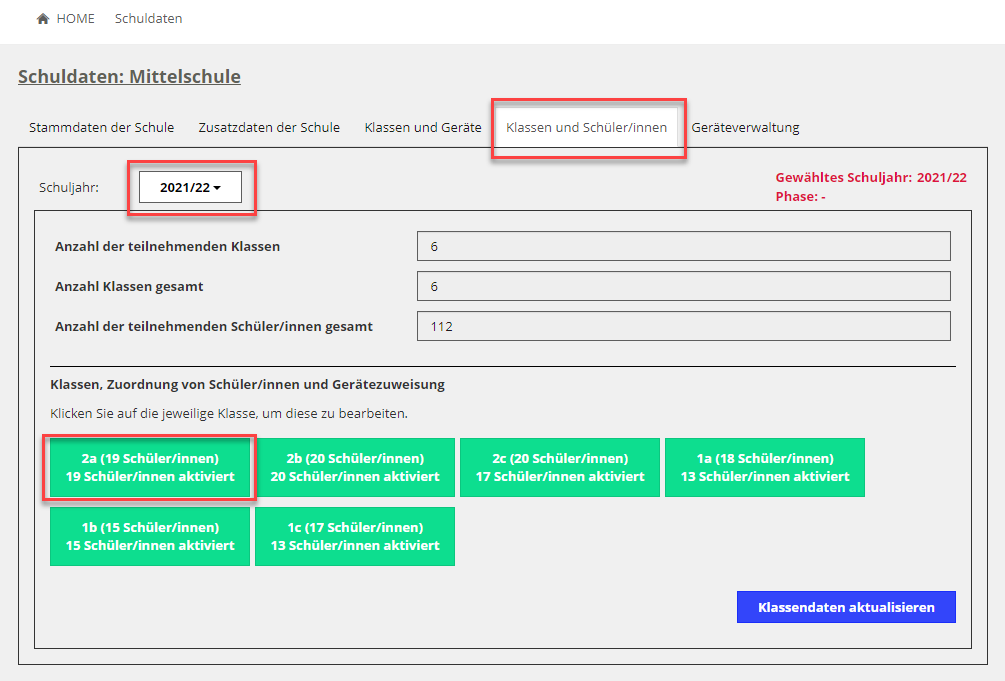Select the Klassen und Schüler/innen tab
The width and height of the screenshot is (1005, 681).
coord(586,128)
